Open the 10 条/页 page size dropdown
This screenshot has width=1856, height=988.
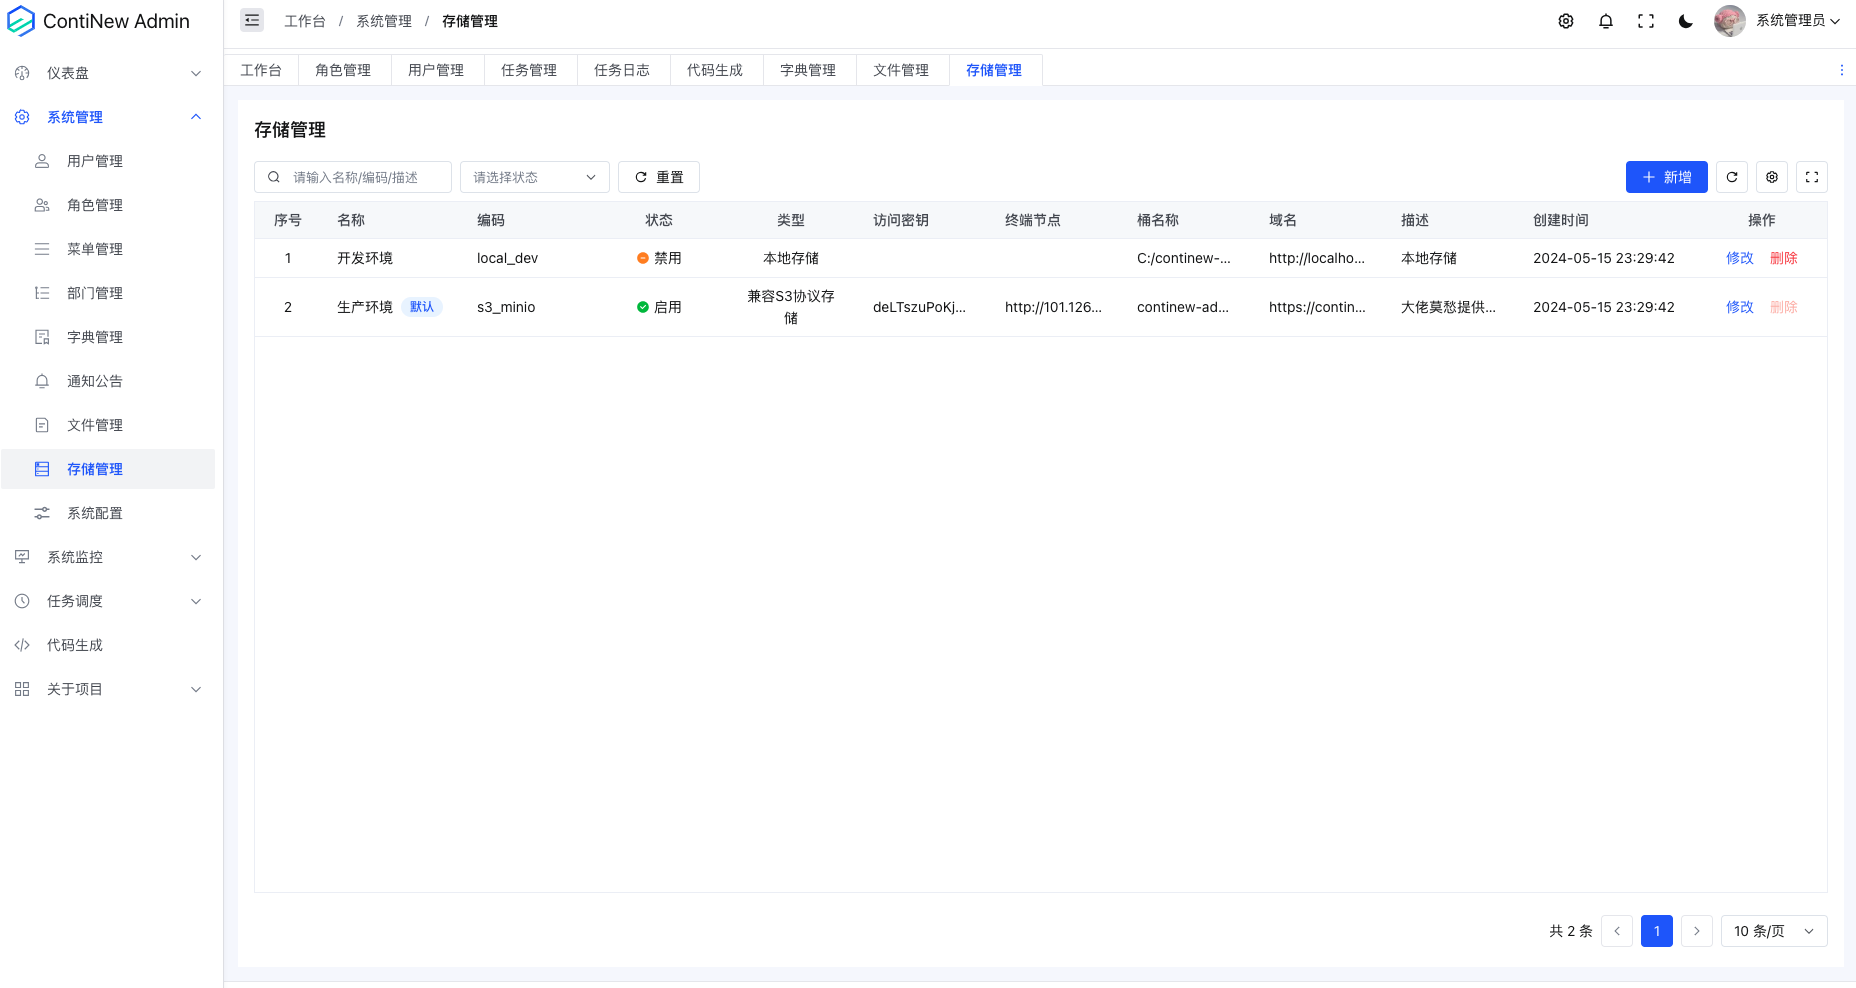(x=1773, y=931)
